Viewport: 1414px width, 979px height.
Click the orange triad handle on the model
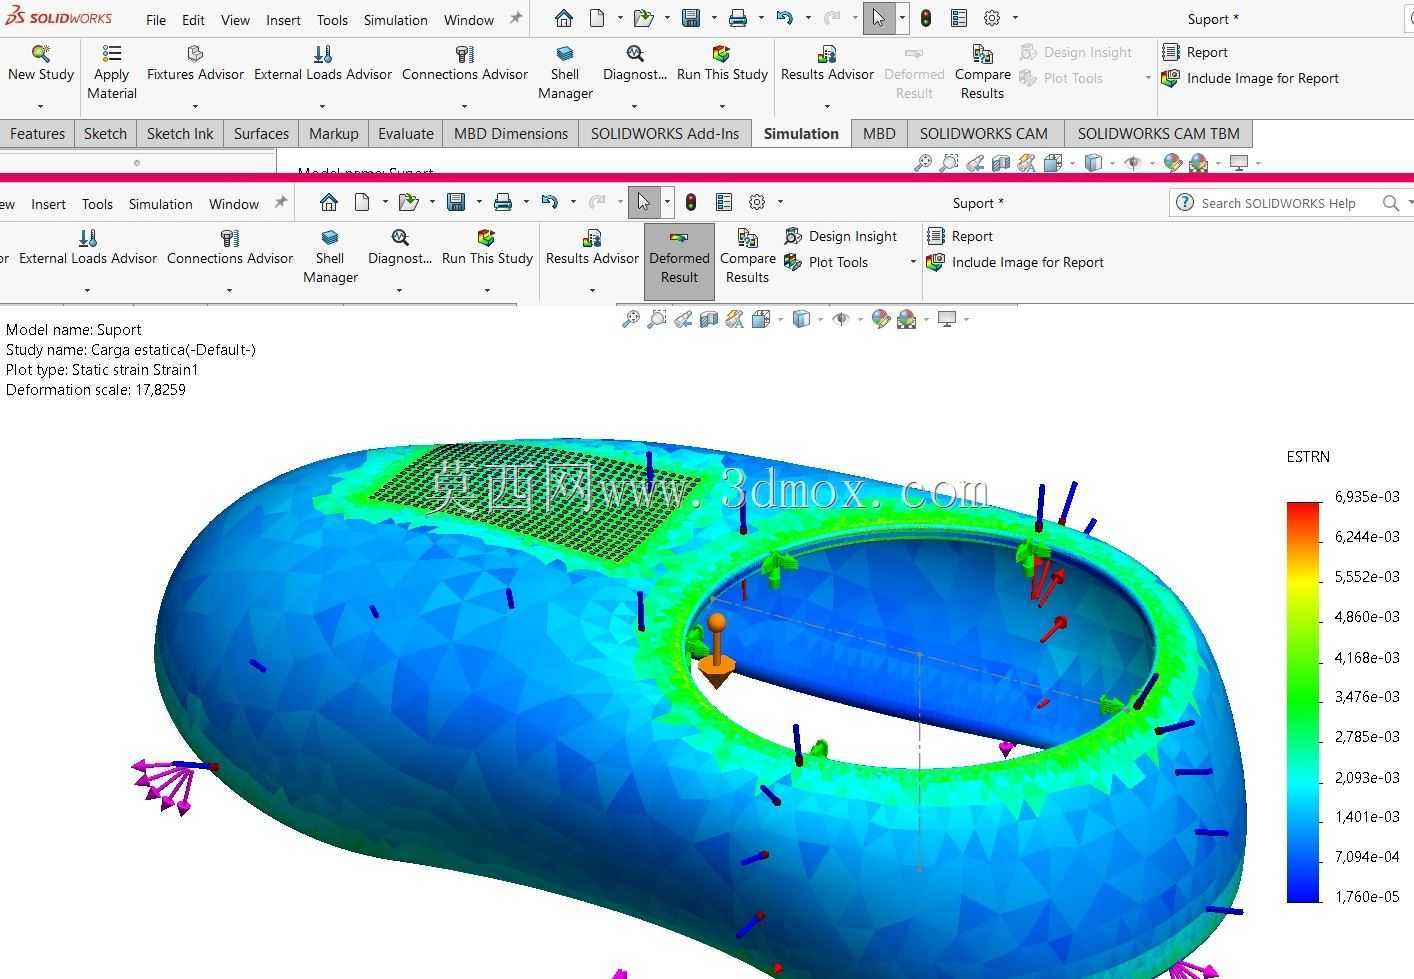[716, 651]
